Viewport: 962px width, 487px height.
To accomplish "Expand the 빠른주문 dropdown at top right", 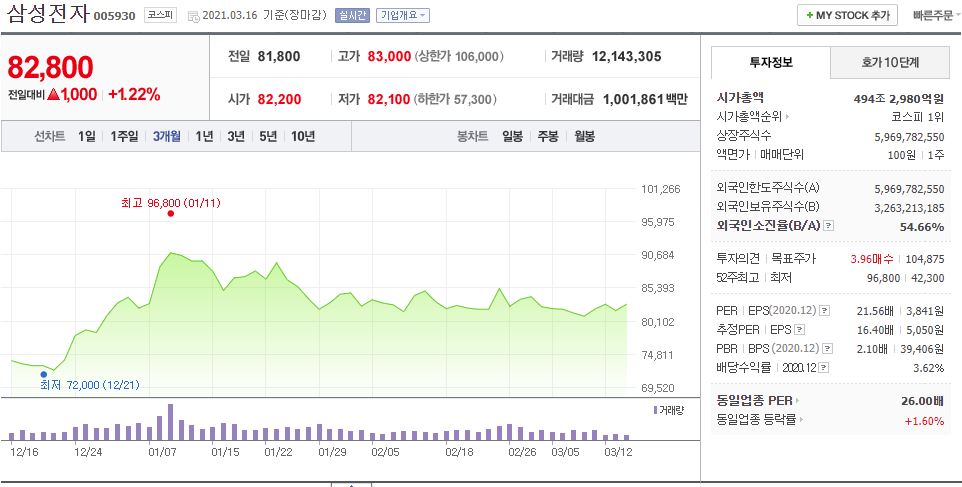I will [936, 15].
